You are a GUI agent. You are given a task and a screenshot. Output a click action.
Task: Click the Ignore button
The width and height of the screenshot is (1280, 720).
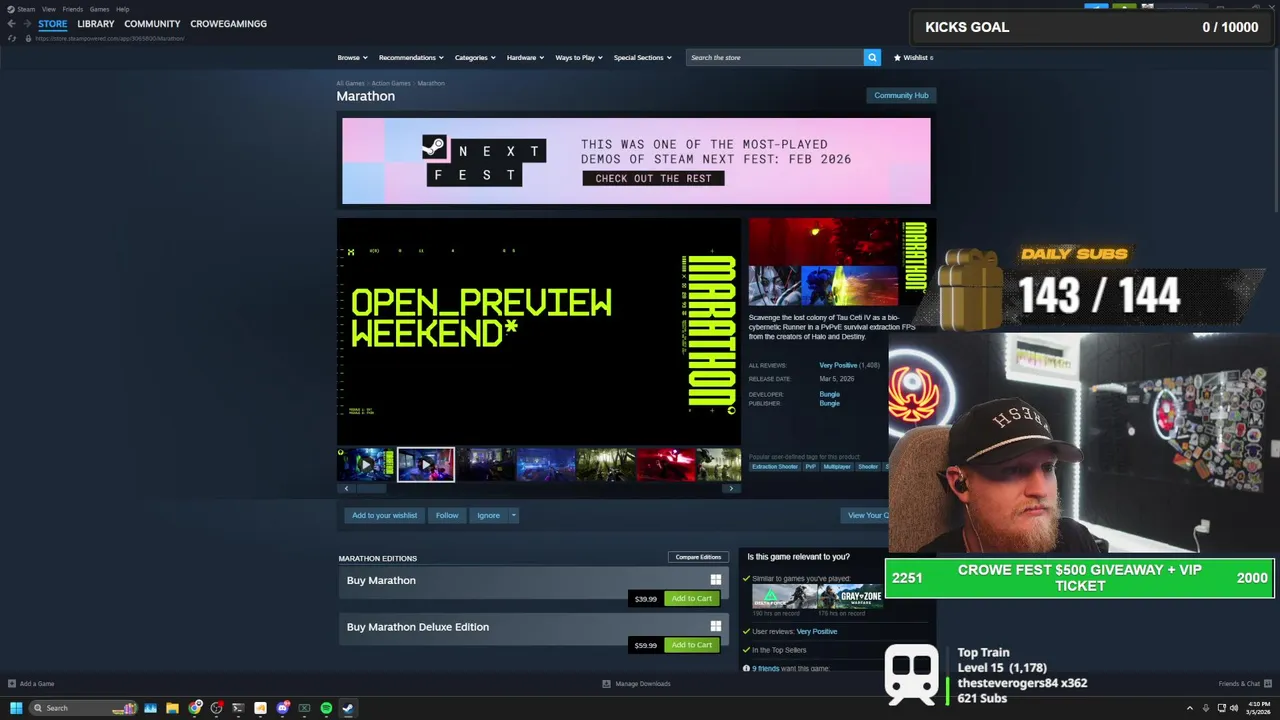tap(488, 515)
